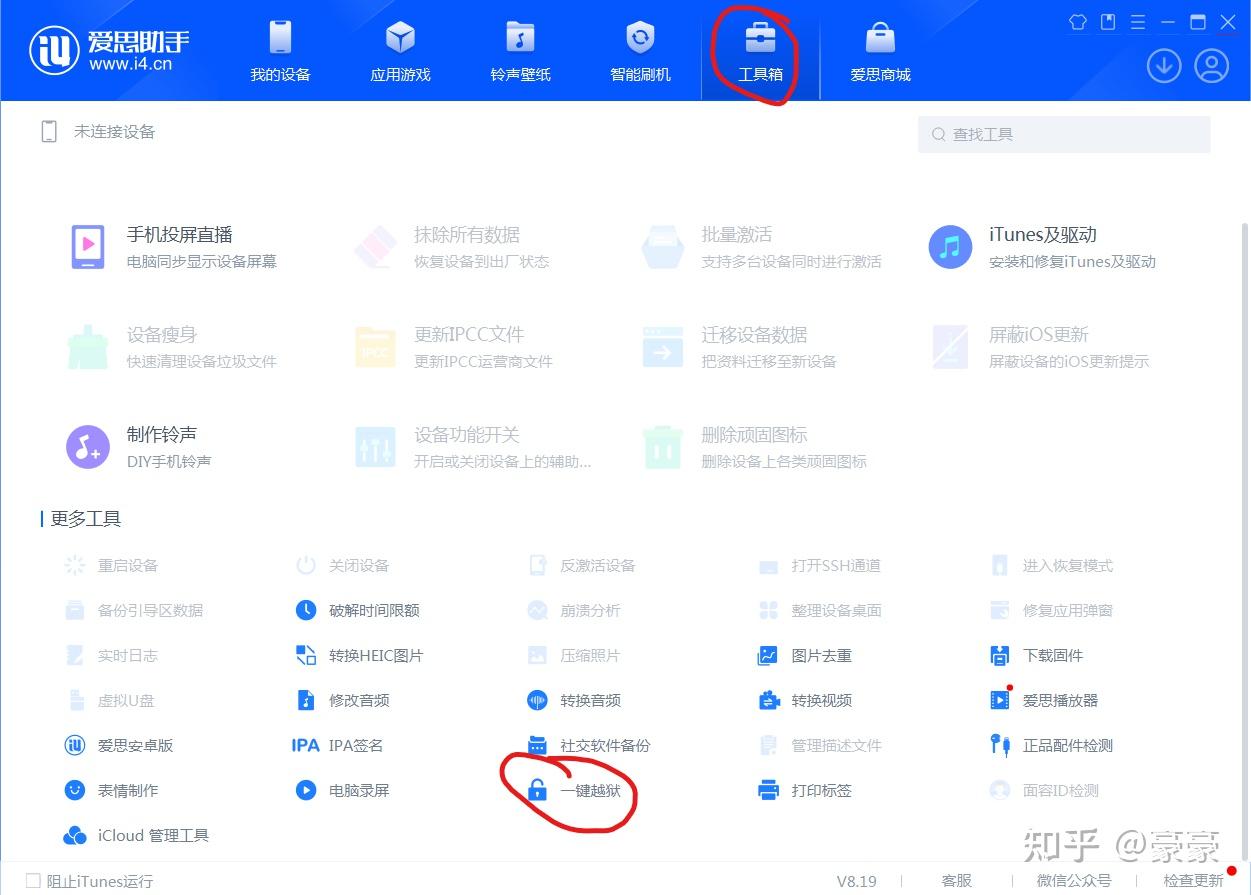Open iCloud 管理工具

[x=136, y=835]
